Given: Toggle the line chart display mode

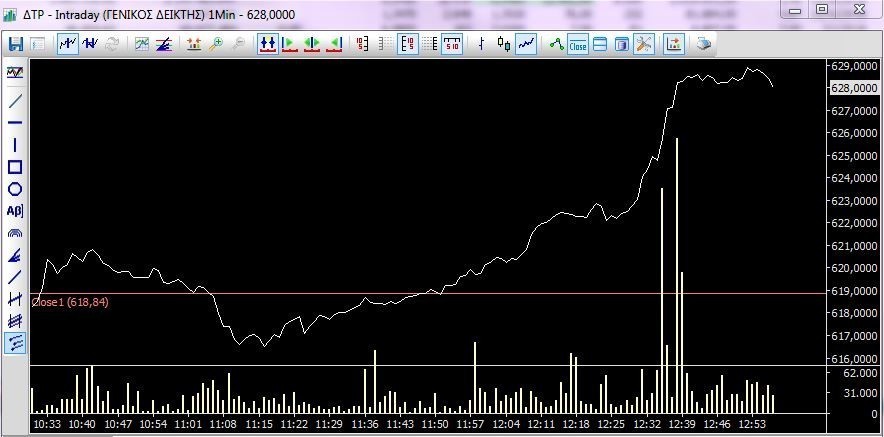Looking at the screenshot, I should [526, 44].
